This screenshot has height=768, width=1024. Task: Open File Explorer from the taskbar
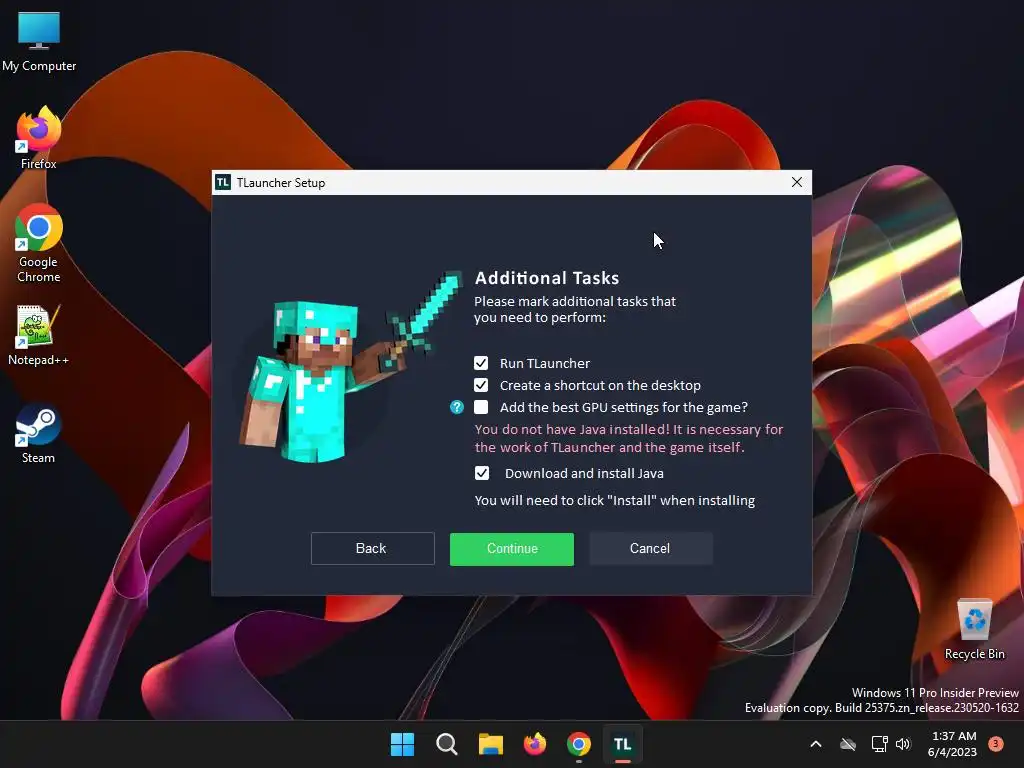coord(490,744)
